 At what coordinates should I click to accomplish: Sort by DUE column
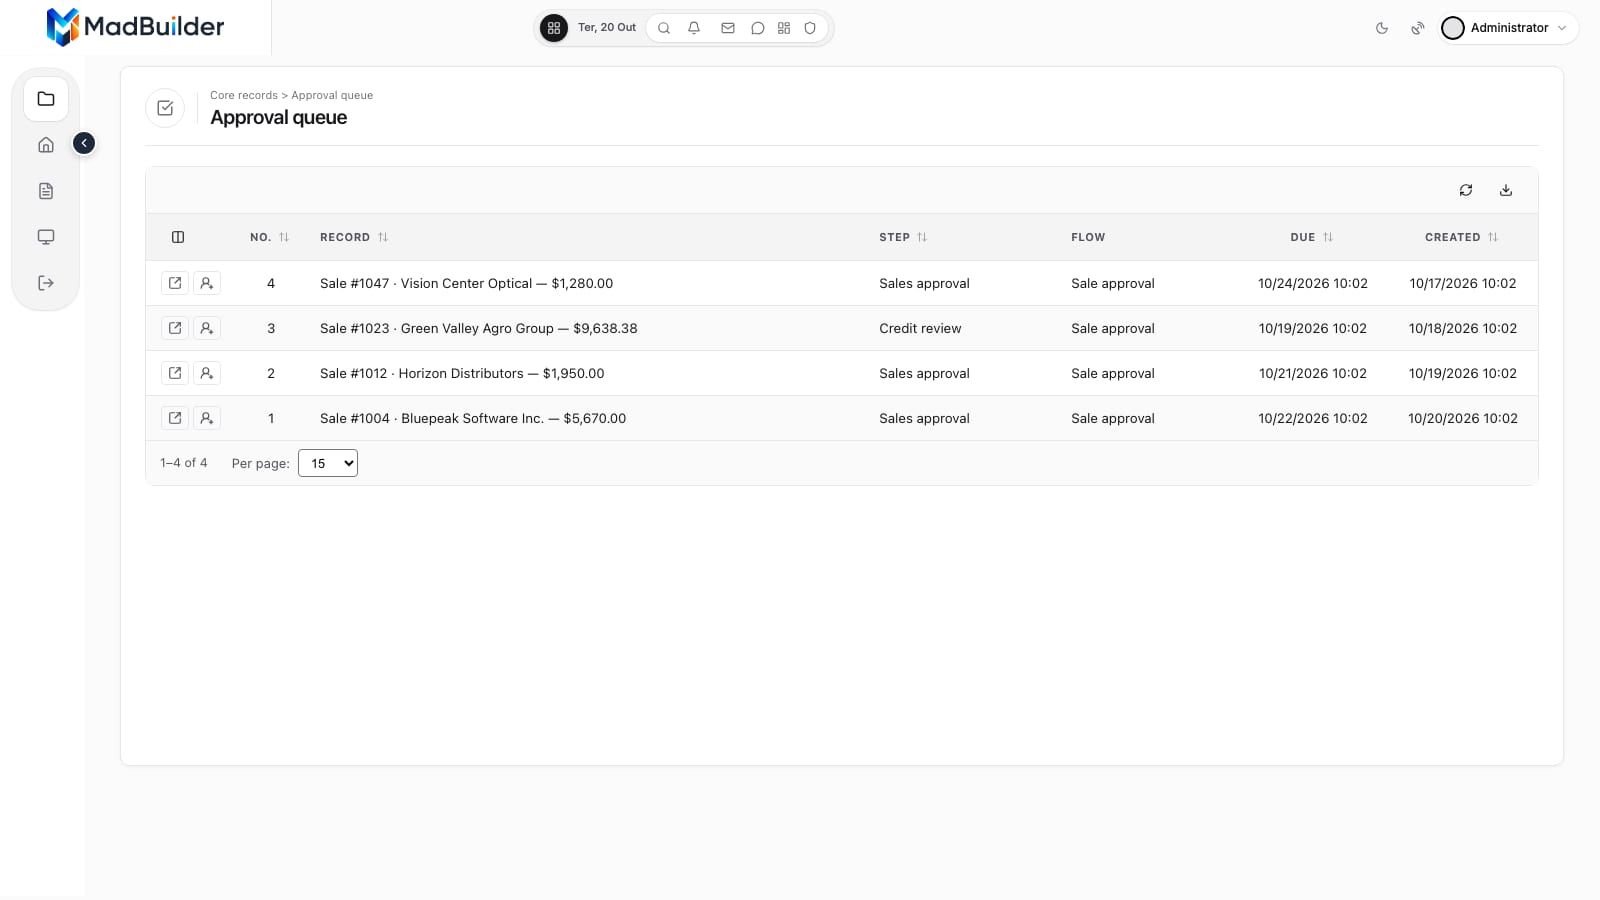(1312, 237)
